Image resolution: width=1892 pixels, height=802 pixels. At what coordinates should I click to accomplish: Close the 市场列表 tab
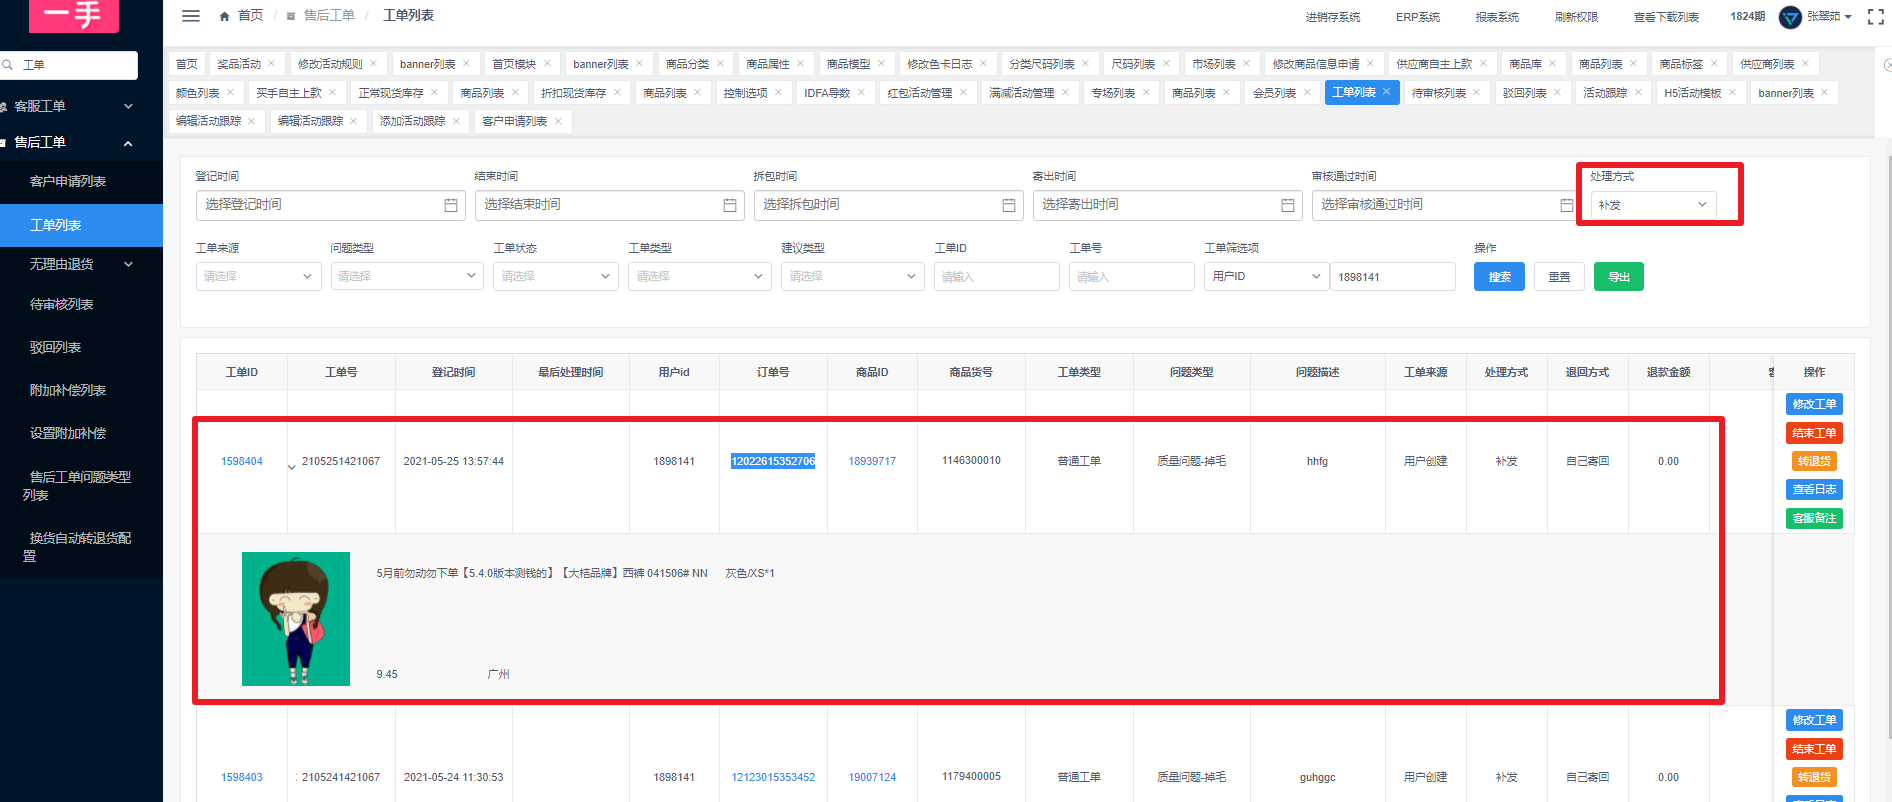tap(1246, 64)
